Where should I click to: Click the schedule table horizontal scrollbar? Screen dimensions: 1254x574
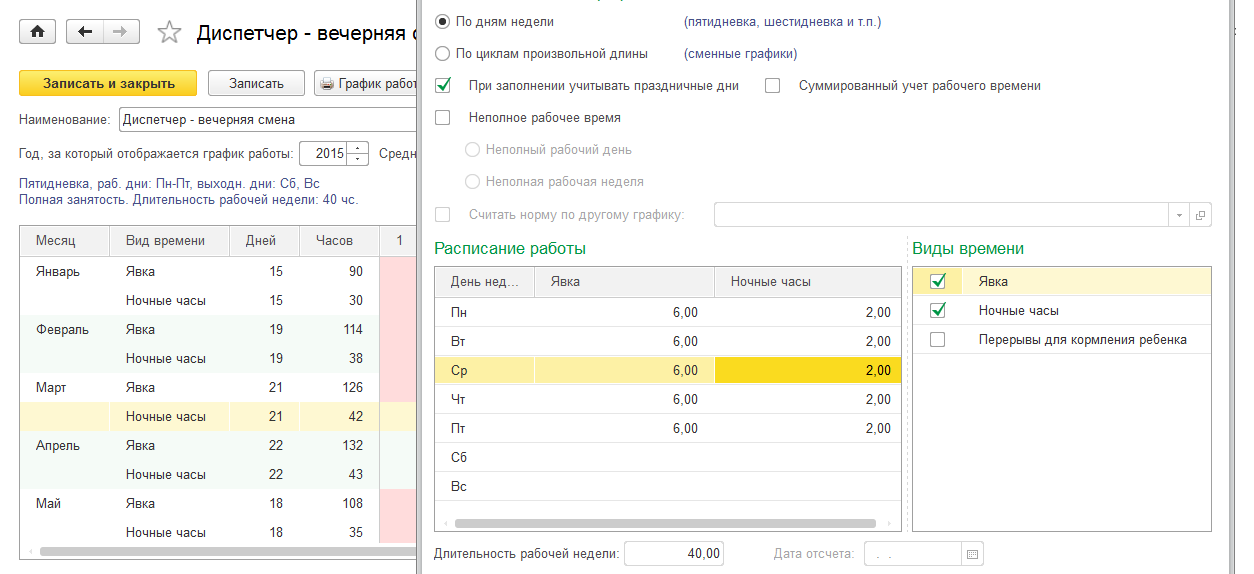[665, 523]
